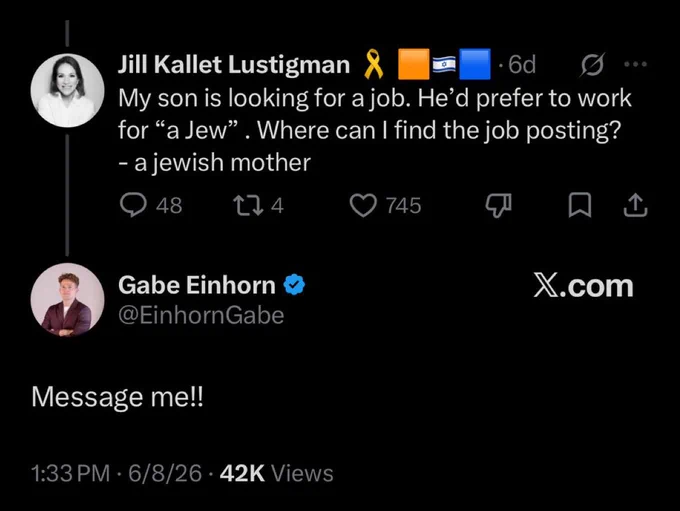The width and height of the screenshot is (680, 511).
Task: Open the share upload icon
Action: (635, 205)
